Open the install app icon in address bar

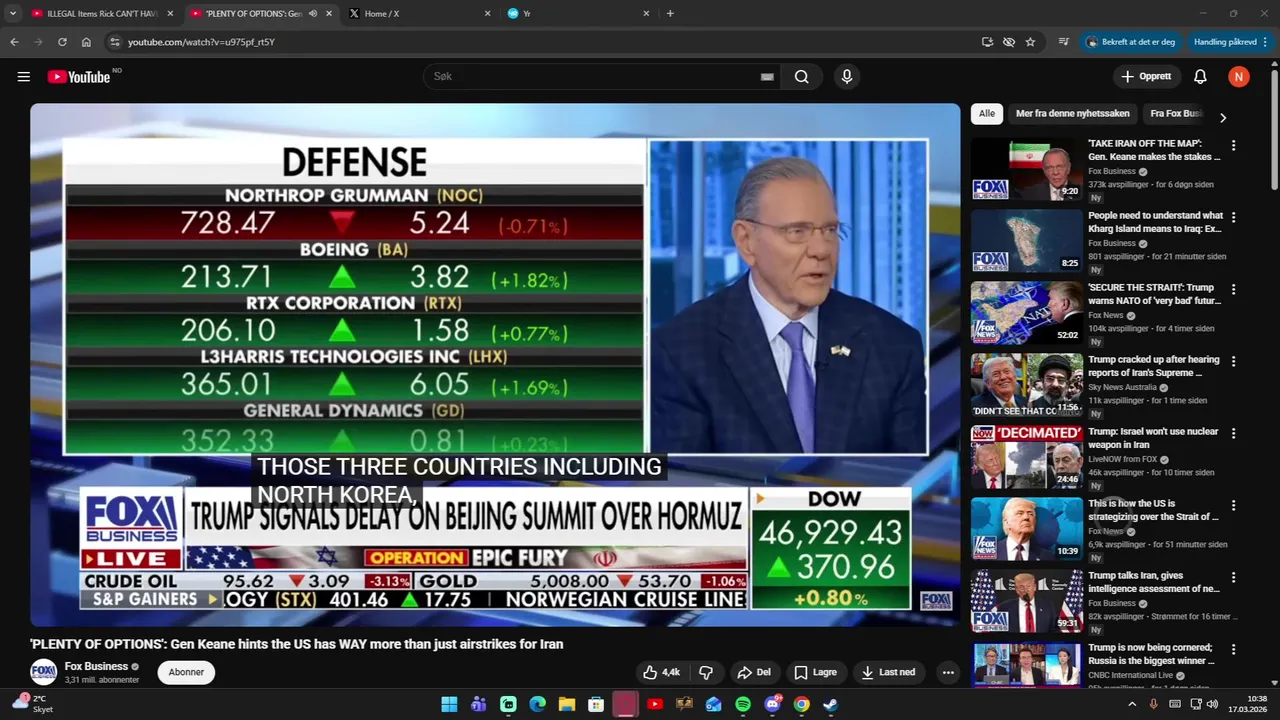[987, 42]
